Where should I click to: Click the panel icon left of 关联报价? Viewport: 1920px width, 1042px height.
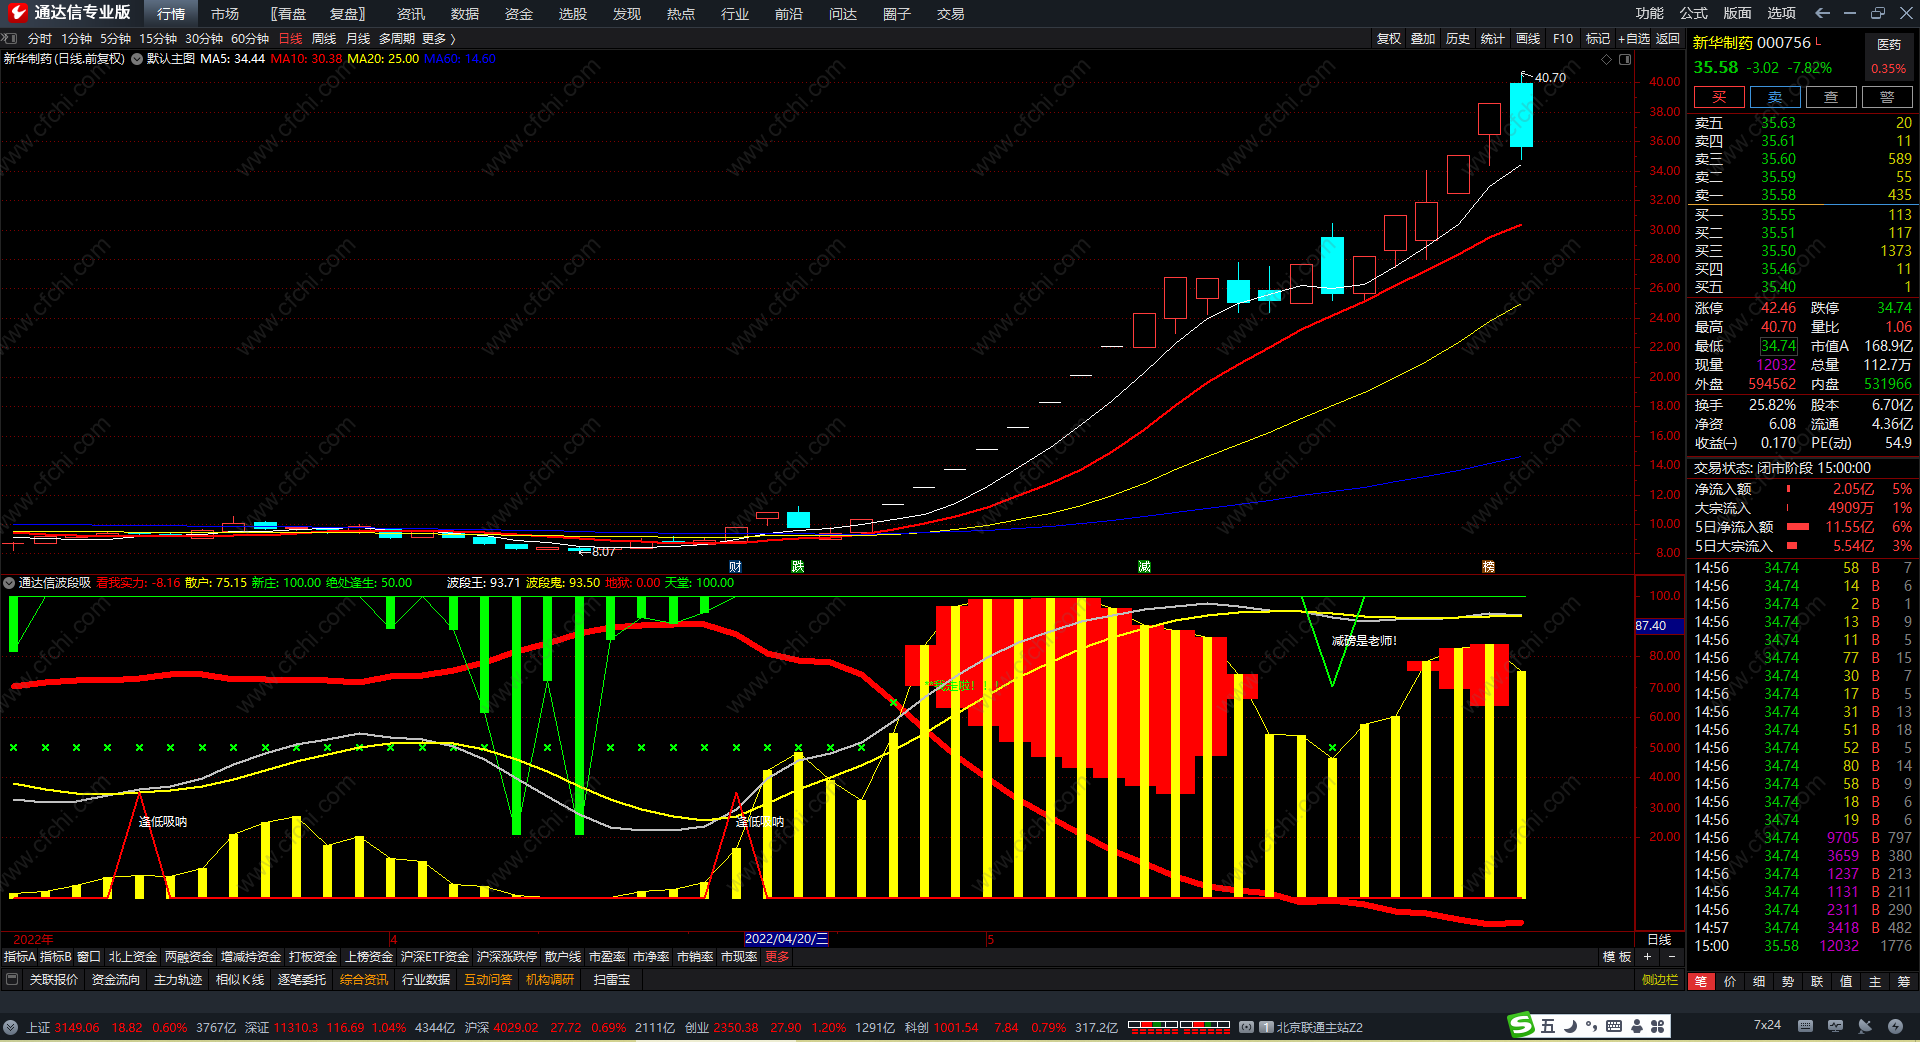coord(12,980)
